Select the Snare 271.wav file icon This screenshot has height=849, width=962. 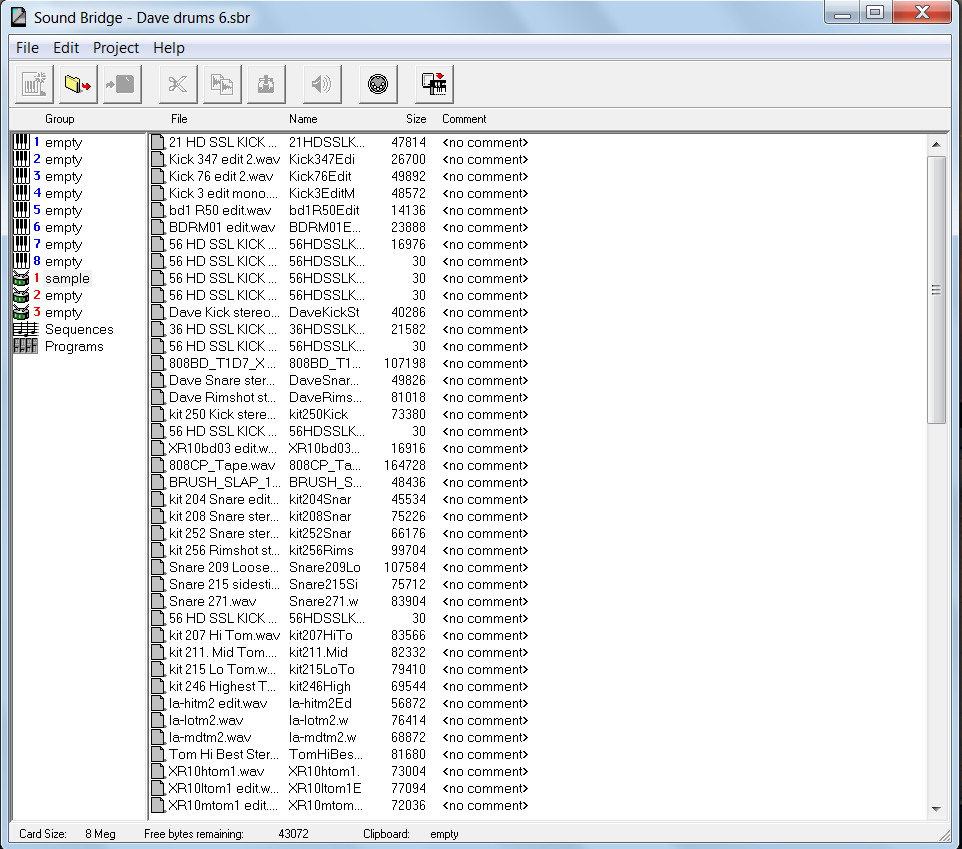point(157,602)
